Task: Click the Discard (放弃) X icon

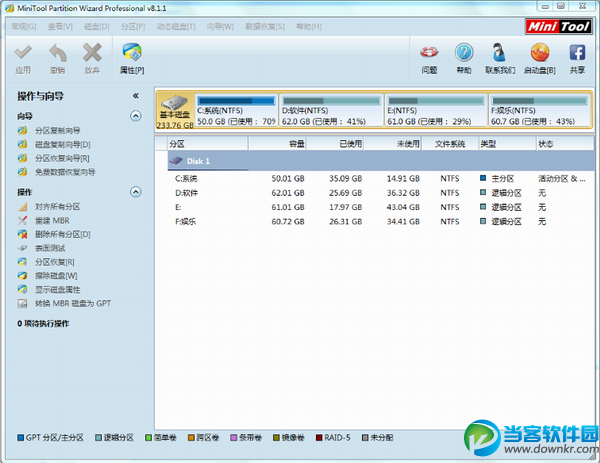Action: pos(92,53)
